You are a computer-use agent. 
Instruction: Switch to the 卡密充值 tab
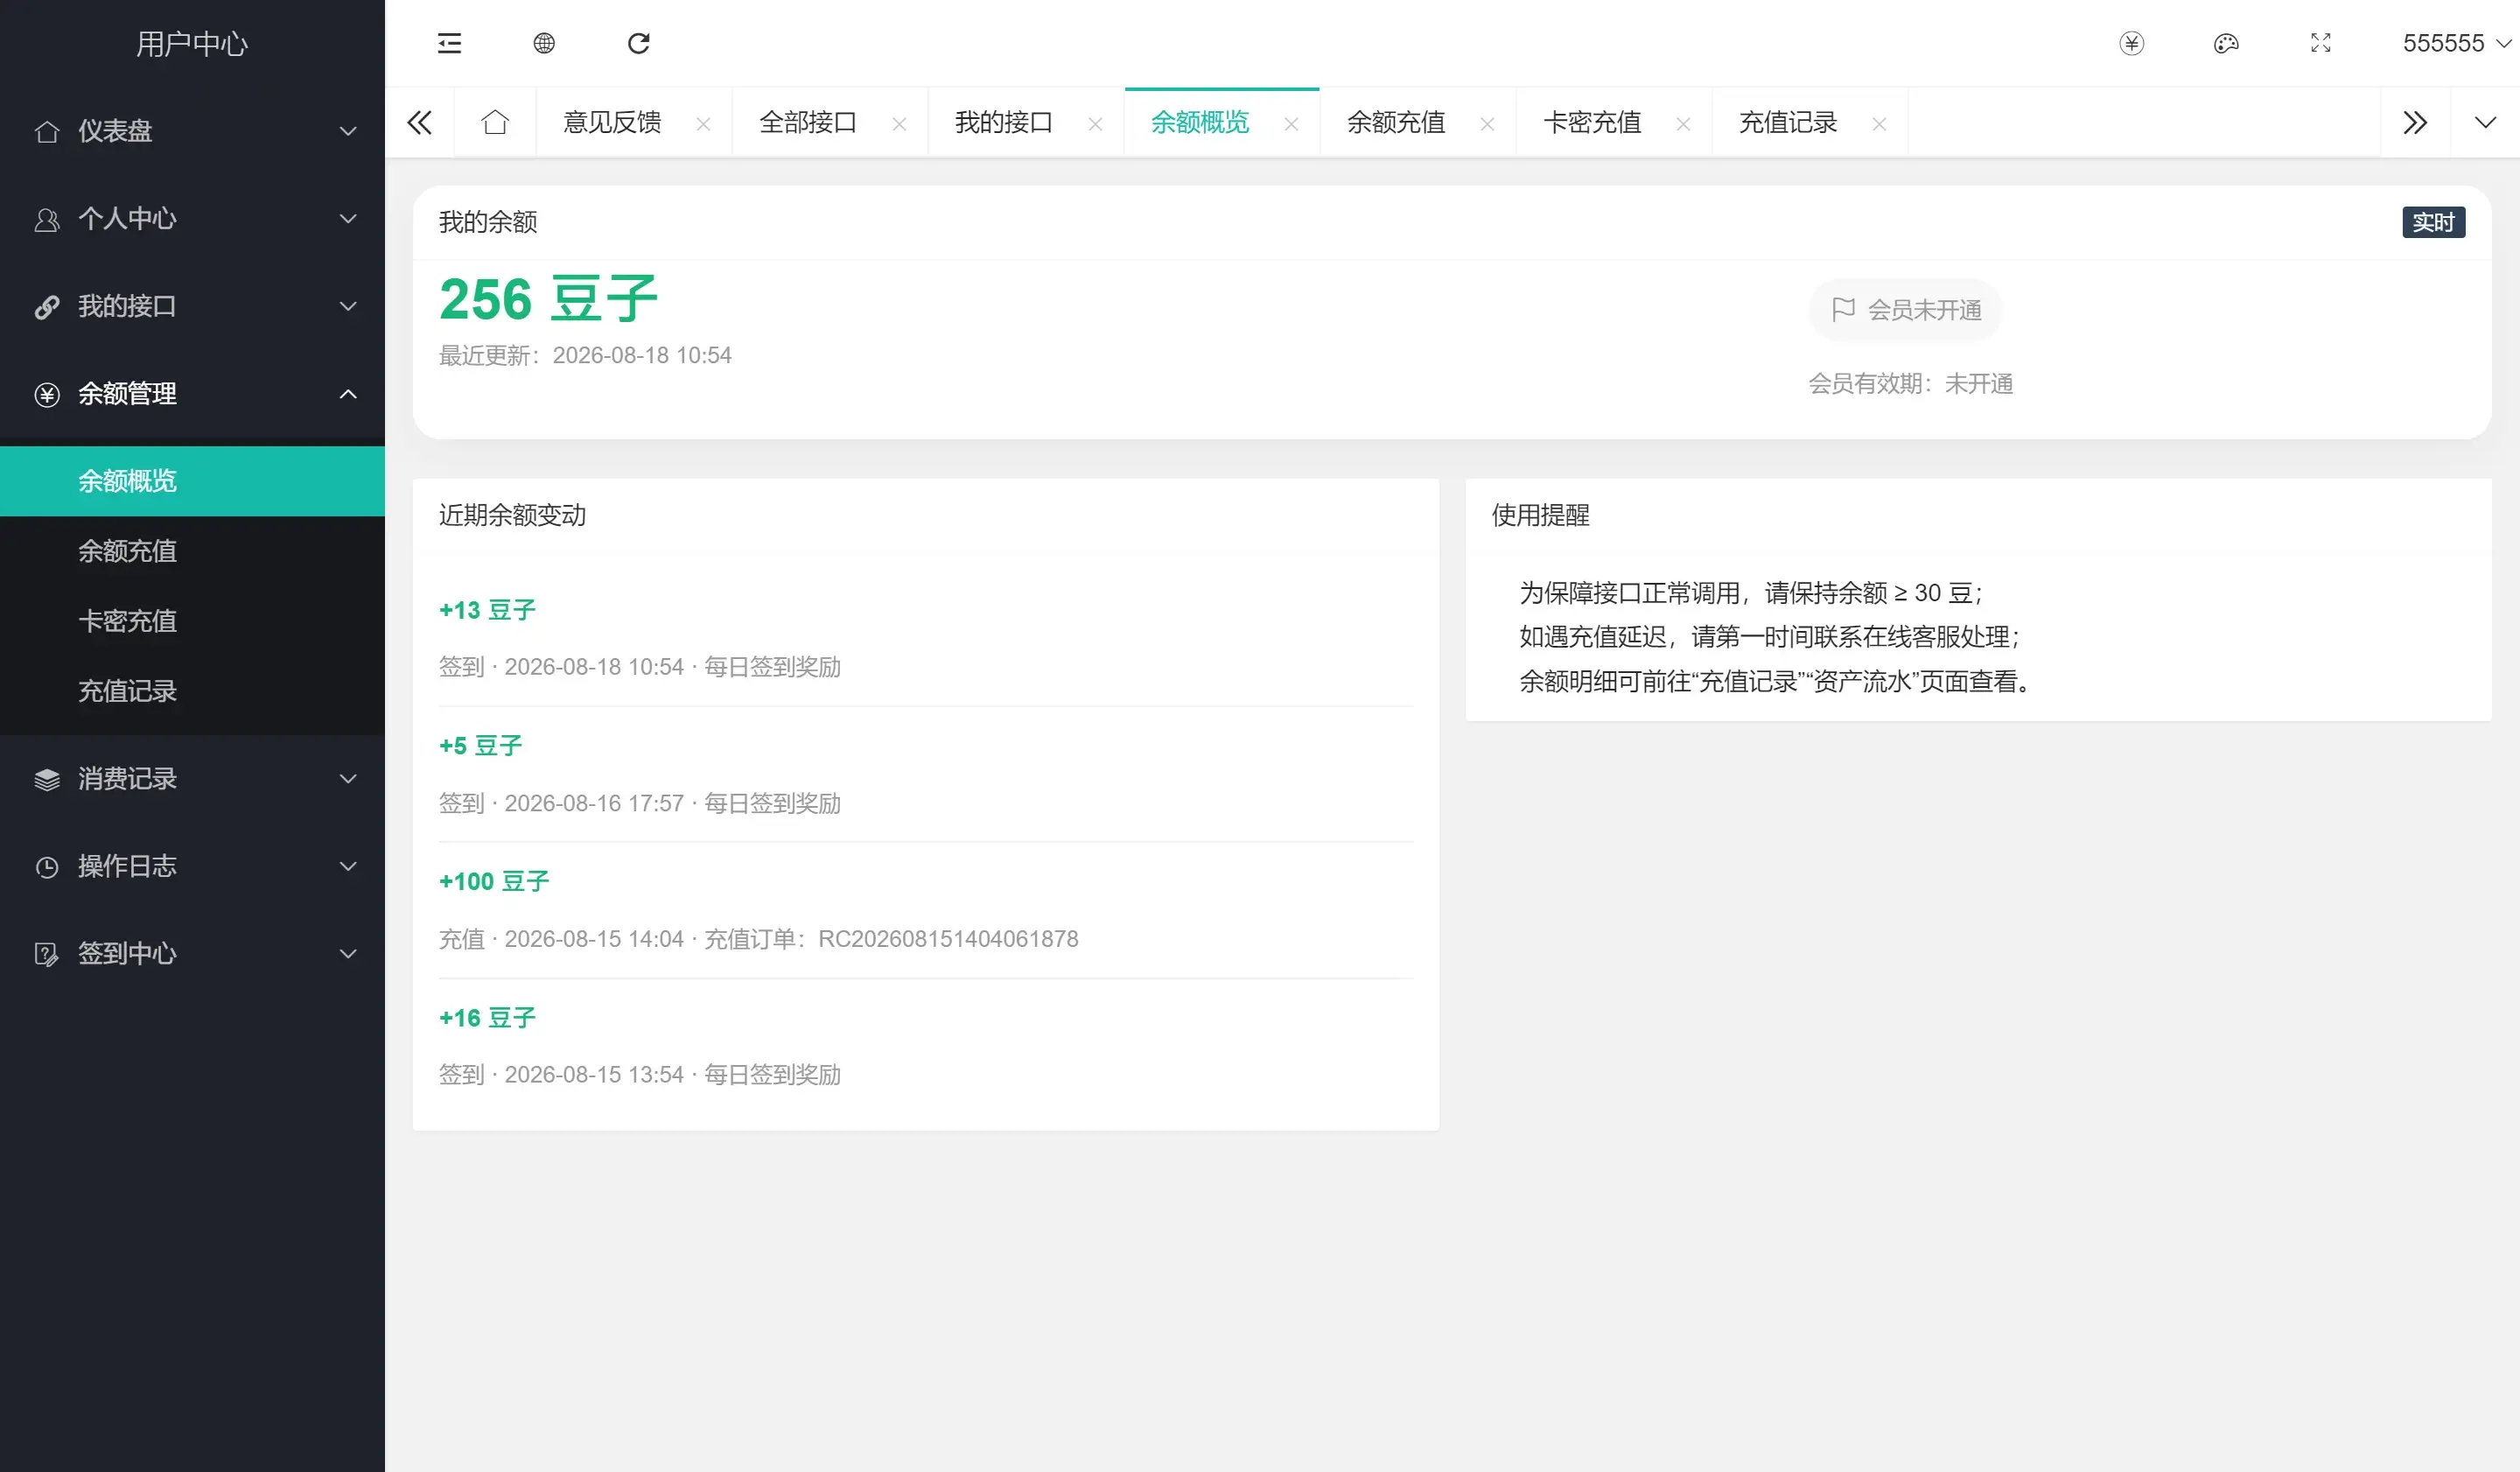pyautogui.click(x=1592, y=122)
